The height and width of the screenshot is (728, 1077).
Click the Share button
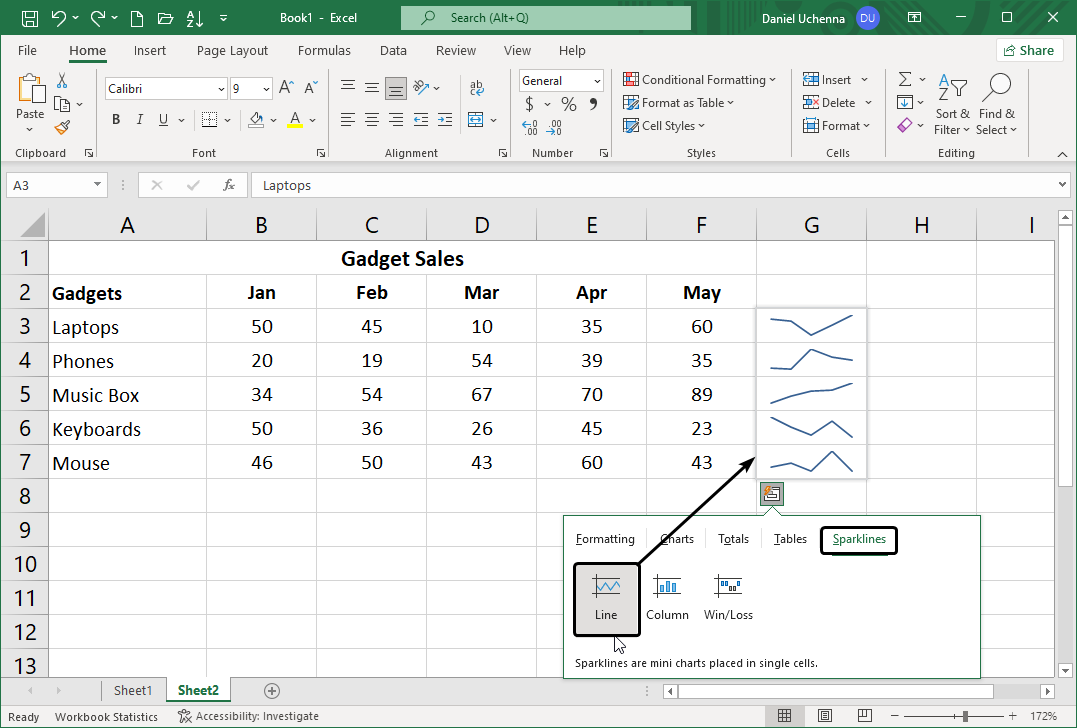[1029, 49]
